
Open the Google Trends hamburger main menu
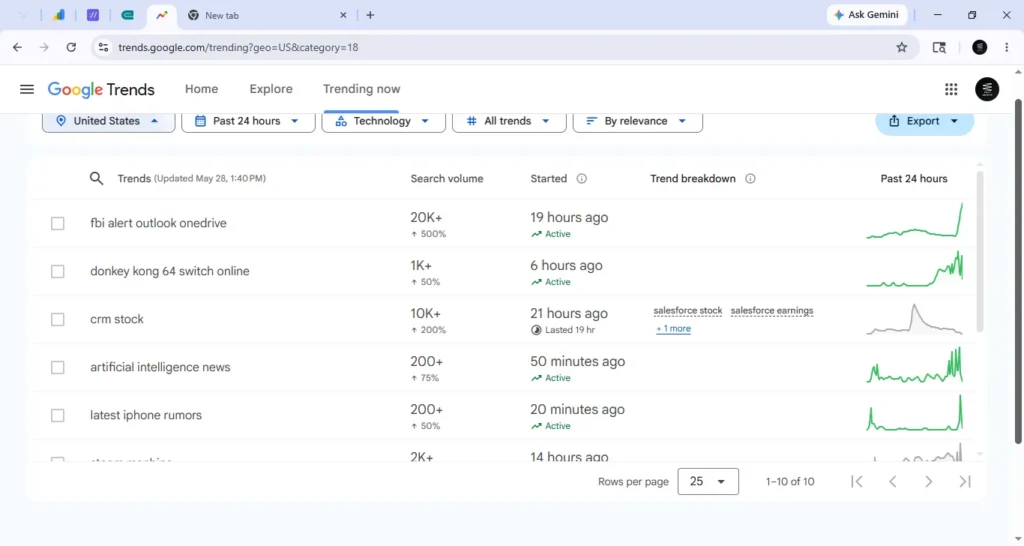tap(27, 89)
